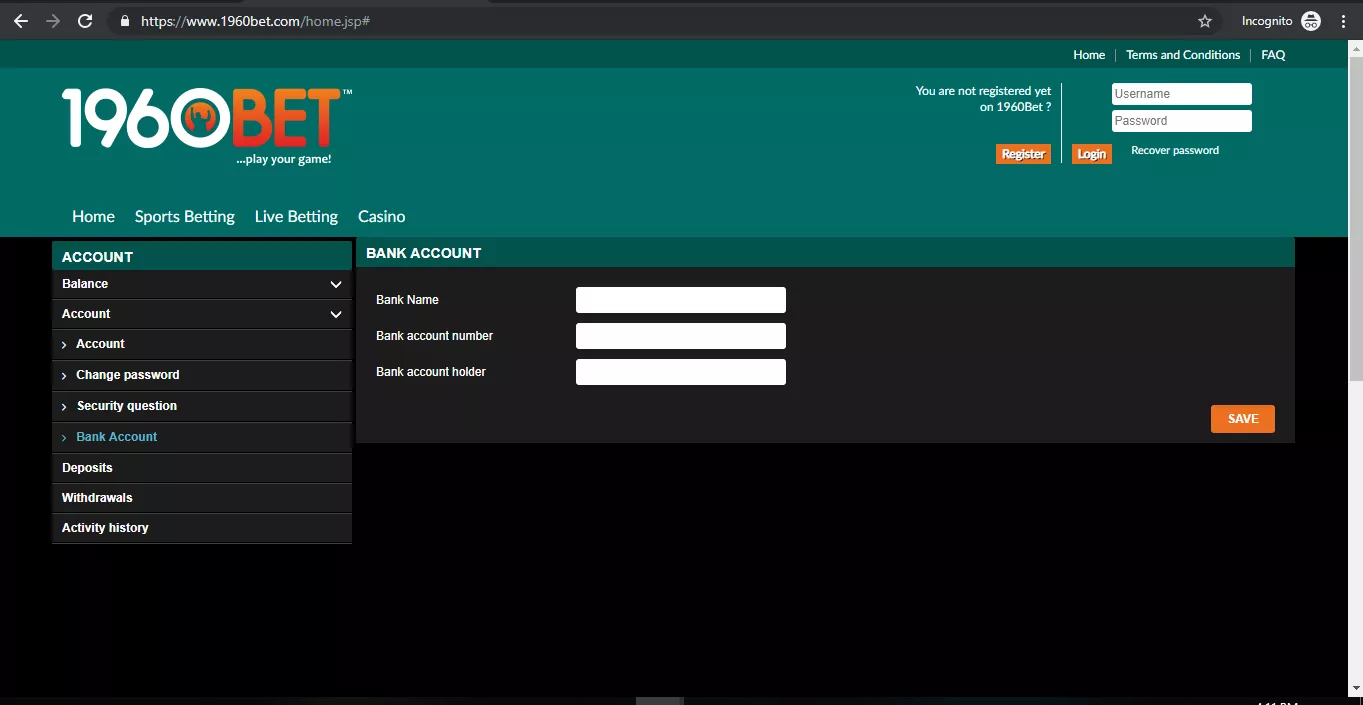Select Security question sidebar item
Viewport: 1363px width, 705px height.
(126, 406)
